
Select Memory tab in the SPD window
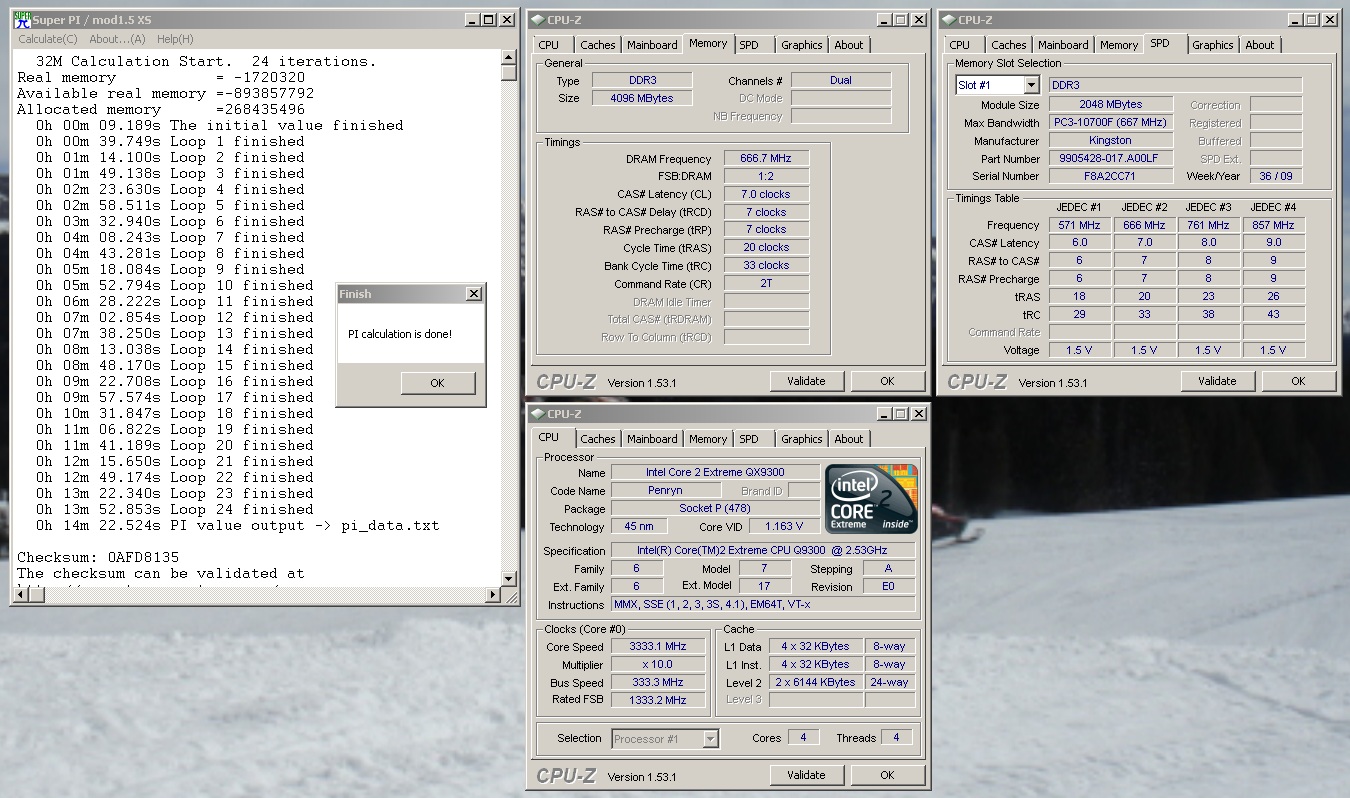1119,45
